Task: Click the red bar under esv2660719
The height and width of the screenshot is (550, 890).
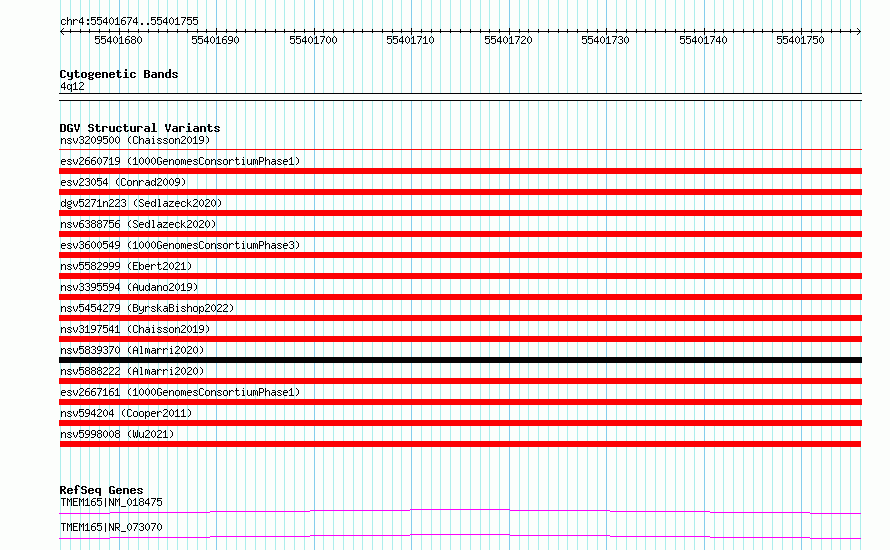Action: 460,171
